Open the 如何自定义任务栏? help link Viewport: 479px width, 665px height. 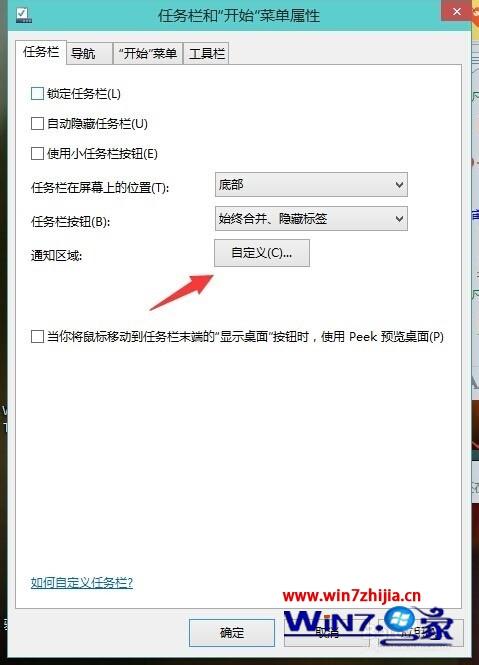coord(81,583)
